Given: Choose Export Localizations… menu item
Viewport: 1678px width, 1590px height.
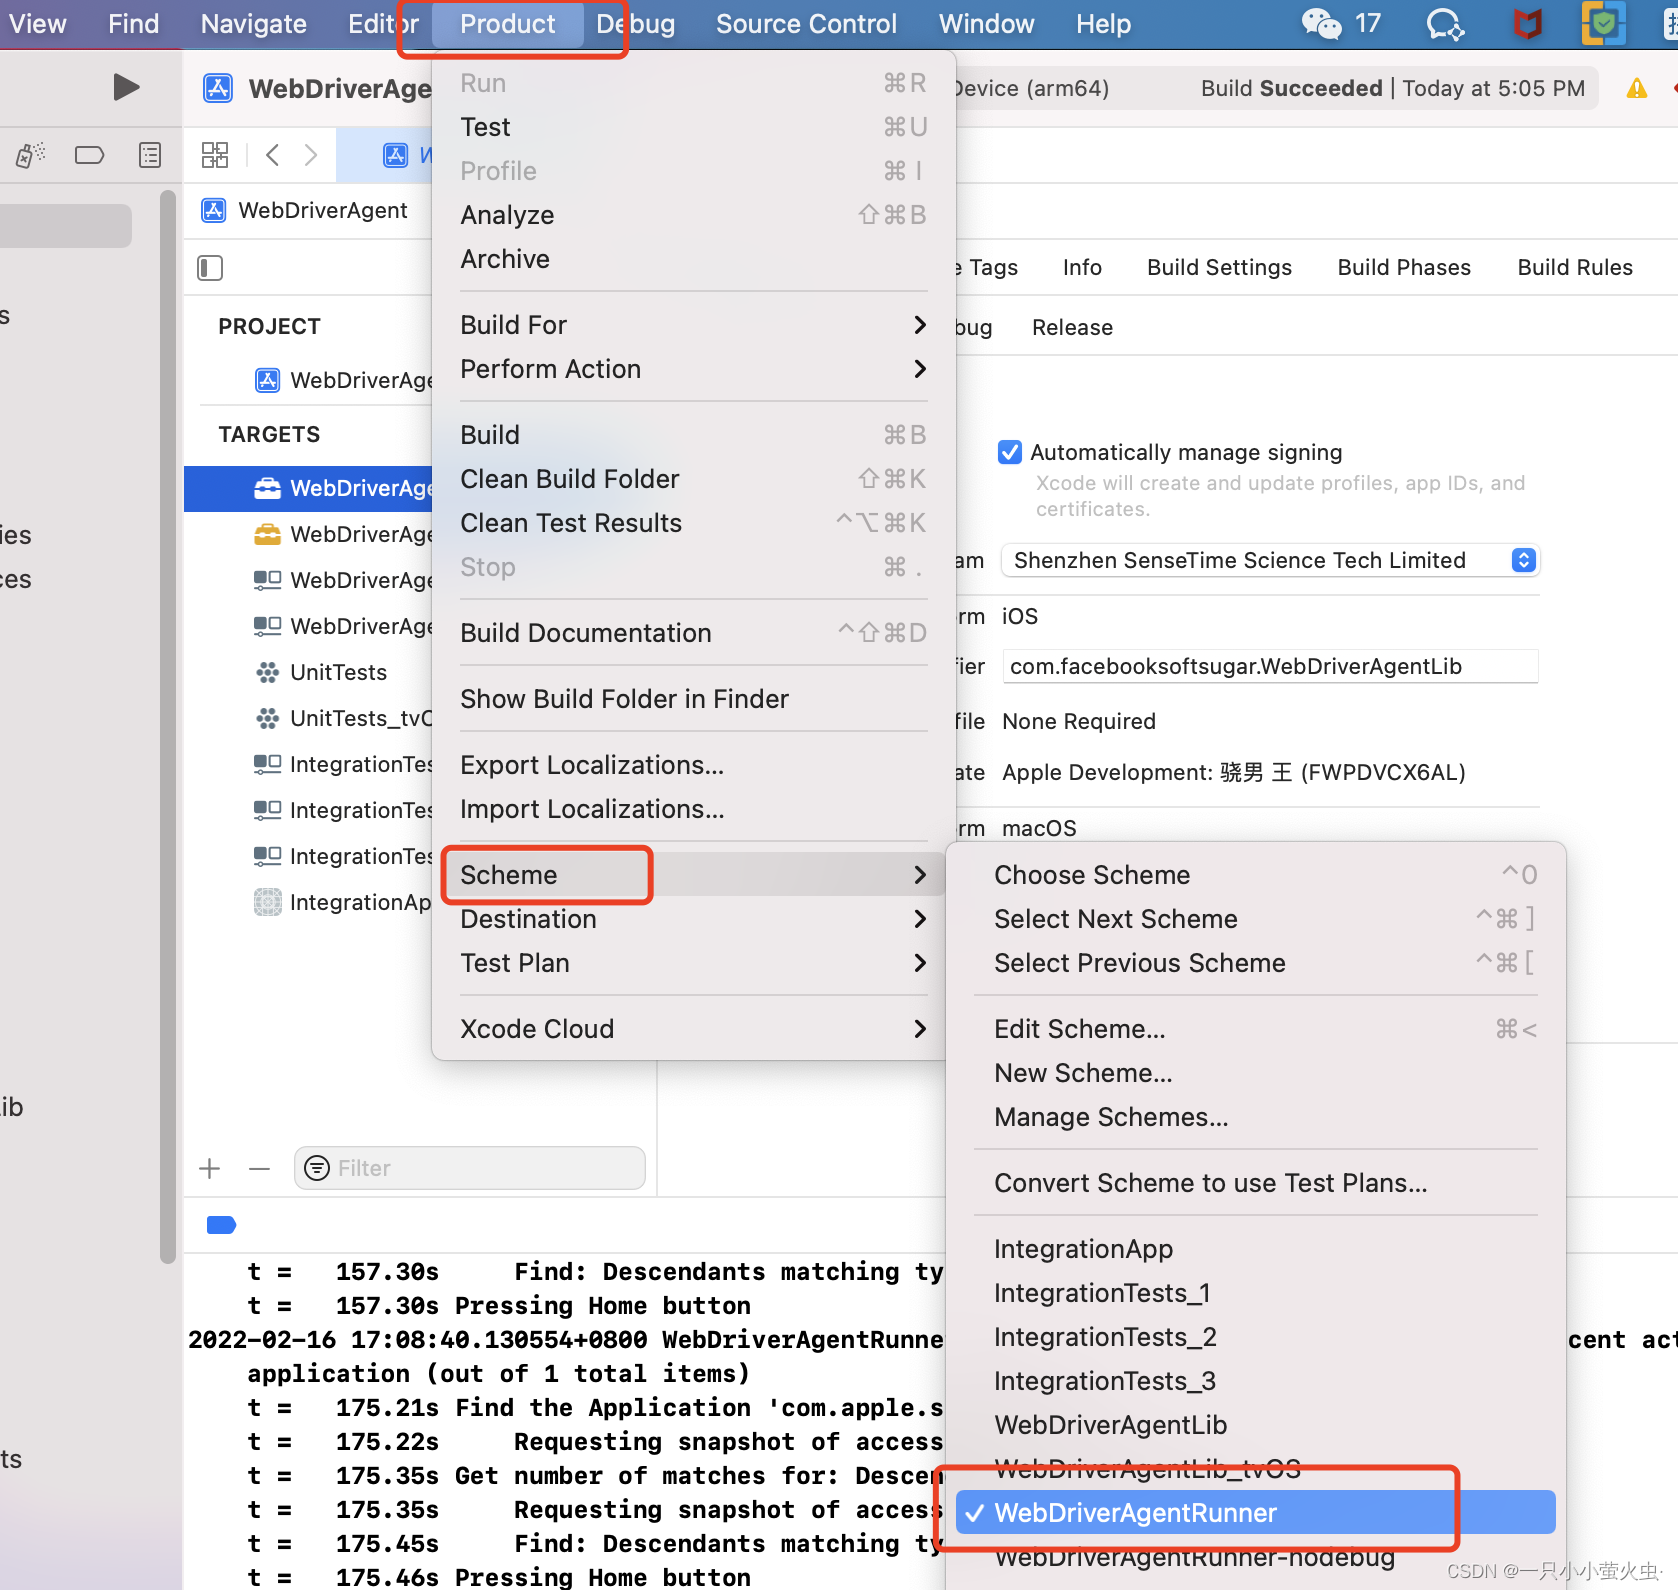Looking at the screenshot, I should [693, 765].
